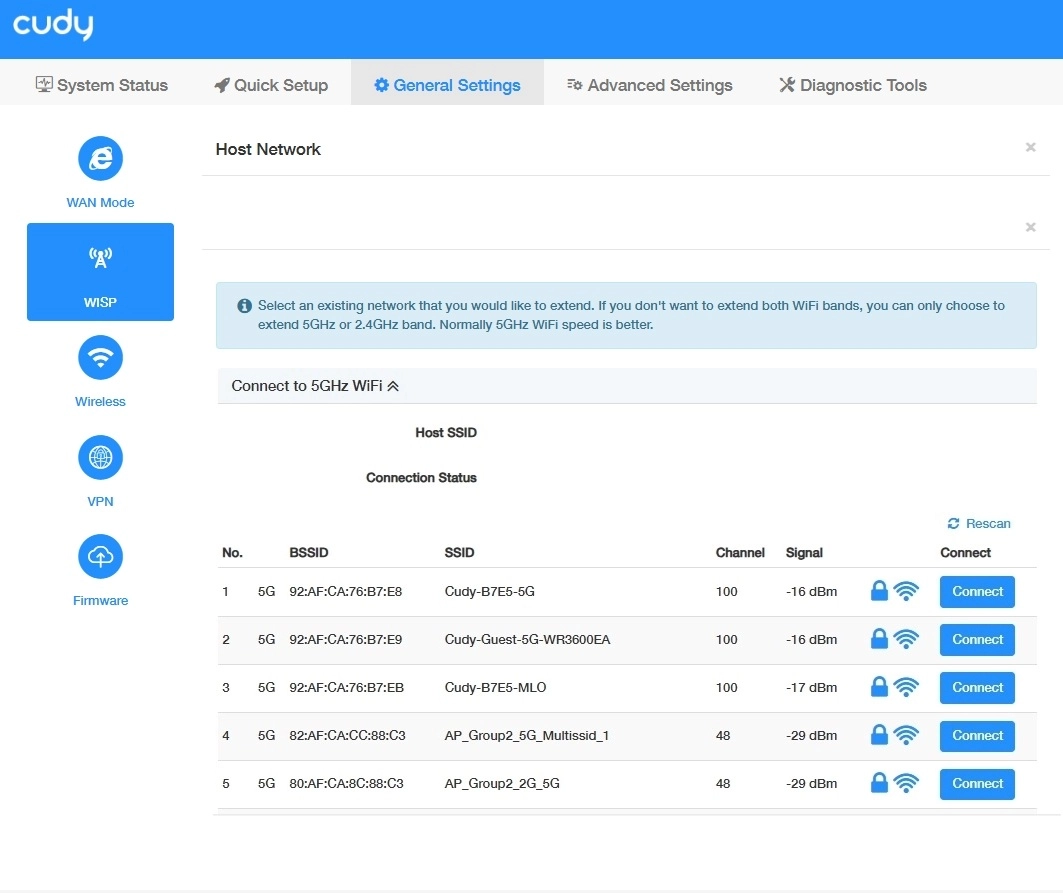Click the SSID text Cudy-Guest-5G-WR3600EA
The image size is (1063, 893).
tap(527, 639)
